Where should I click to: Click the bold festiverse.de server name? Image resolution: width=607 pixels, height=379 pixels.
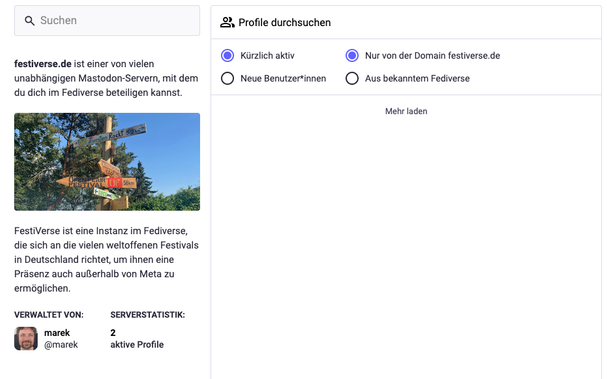[43, 63]
